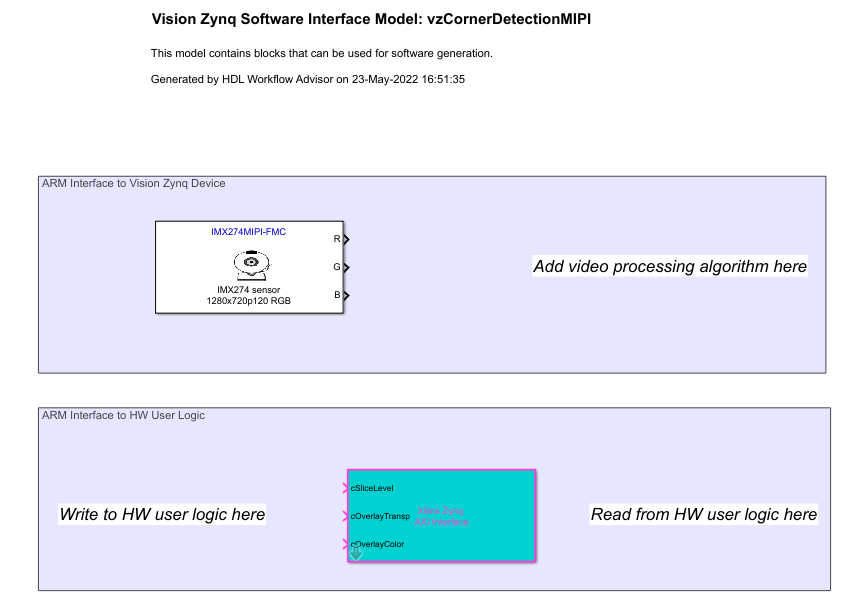Select the 'ARM Interface to Vision Zynq Device' area label

coord(133,184)
